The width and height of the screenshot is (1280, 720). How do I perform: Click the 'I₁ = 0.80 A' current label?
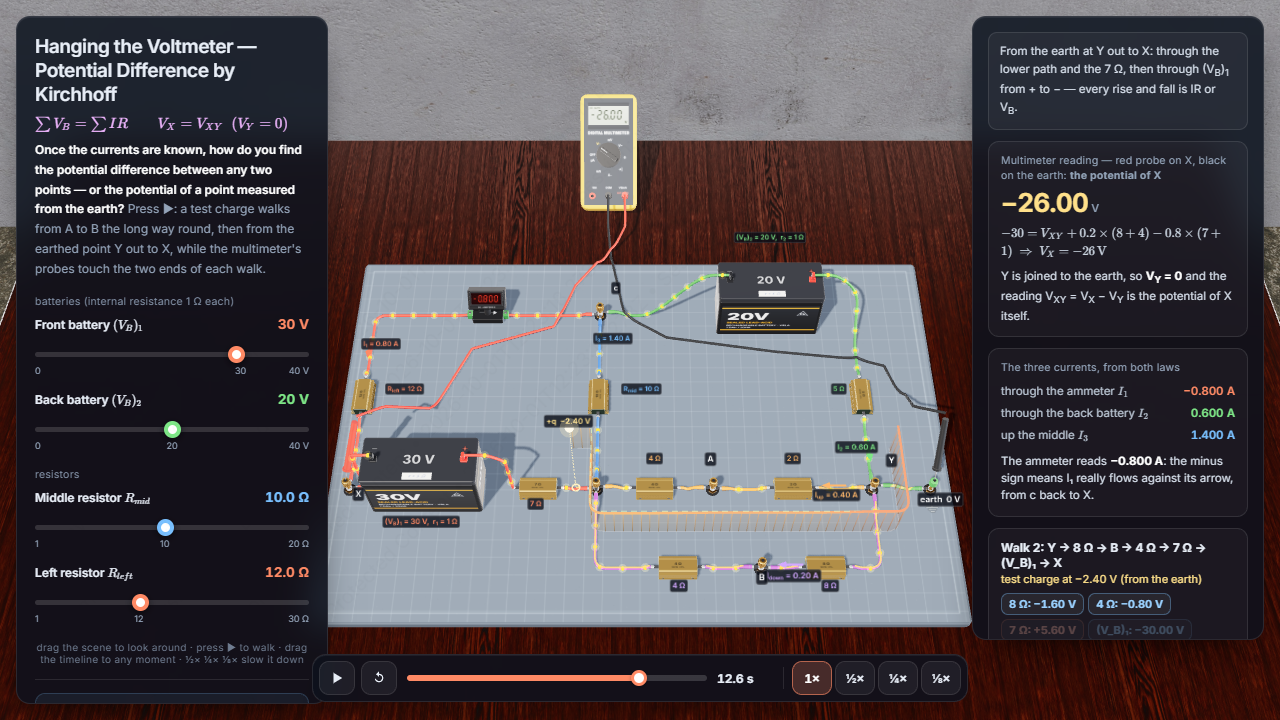point(381,343)
